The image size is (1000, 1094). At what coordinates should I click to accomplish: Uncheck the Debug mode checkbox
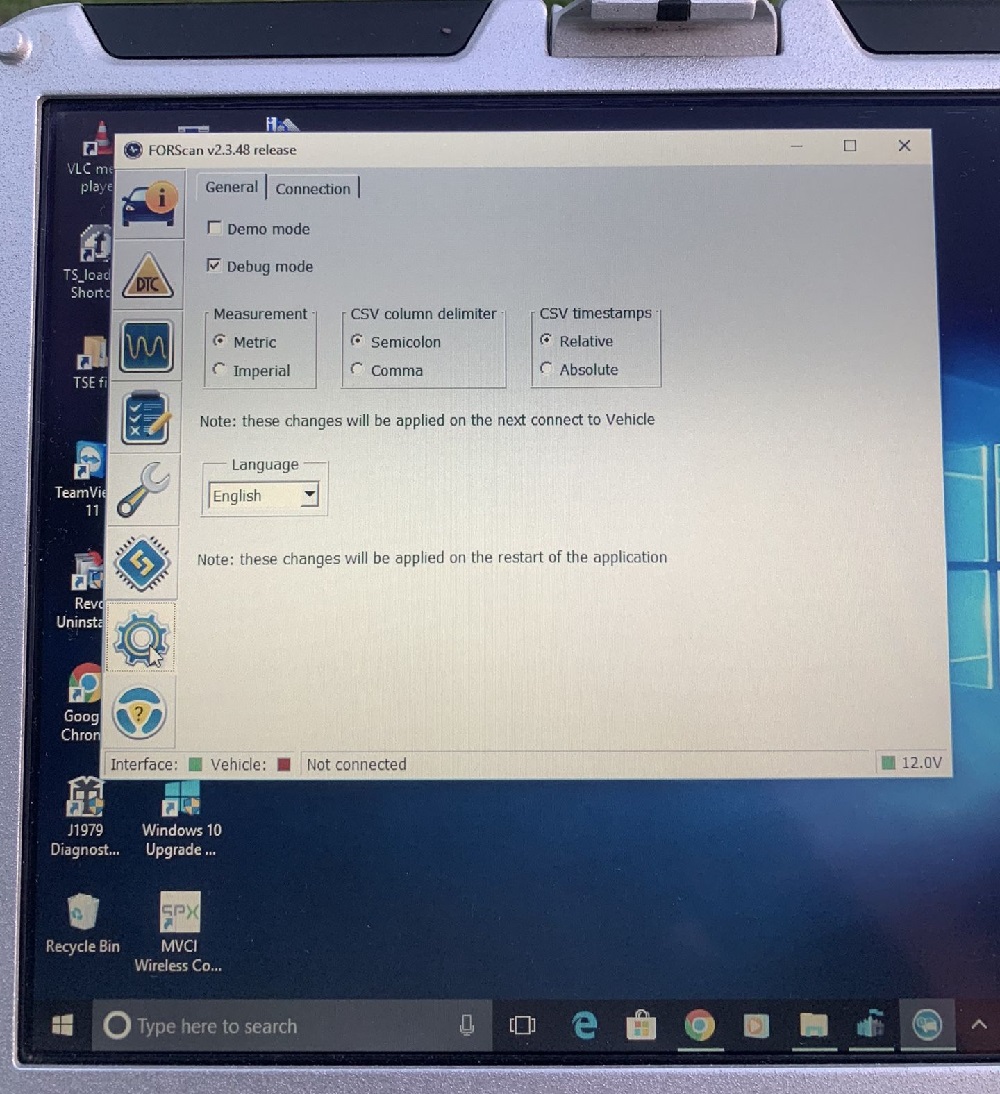[214, 265]
